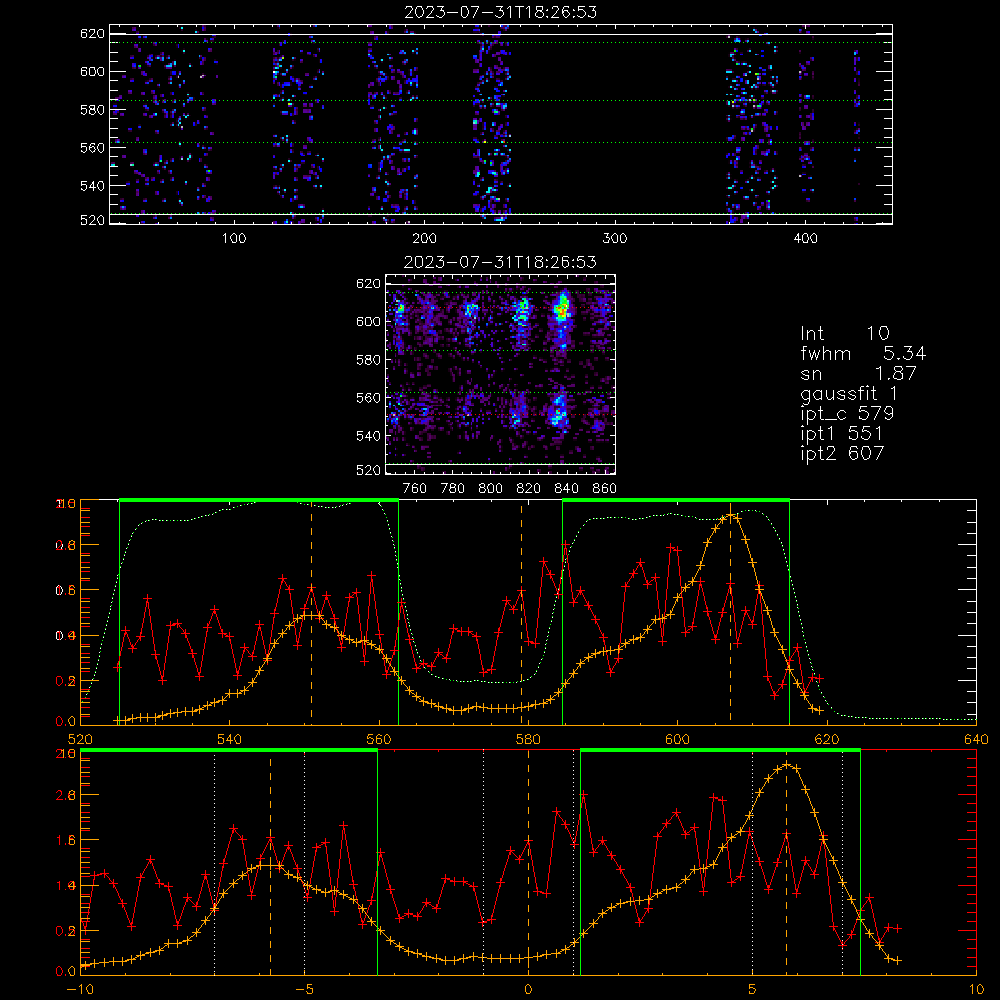1000x1000 pixels.
Task: Click orange dashed marker near 579 in profile plot
Action: coord(521,613)
